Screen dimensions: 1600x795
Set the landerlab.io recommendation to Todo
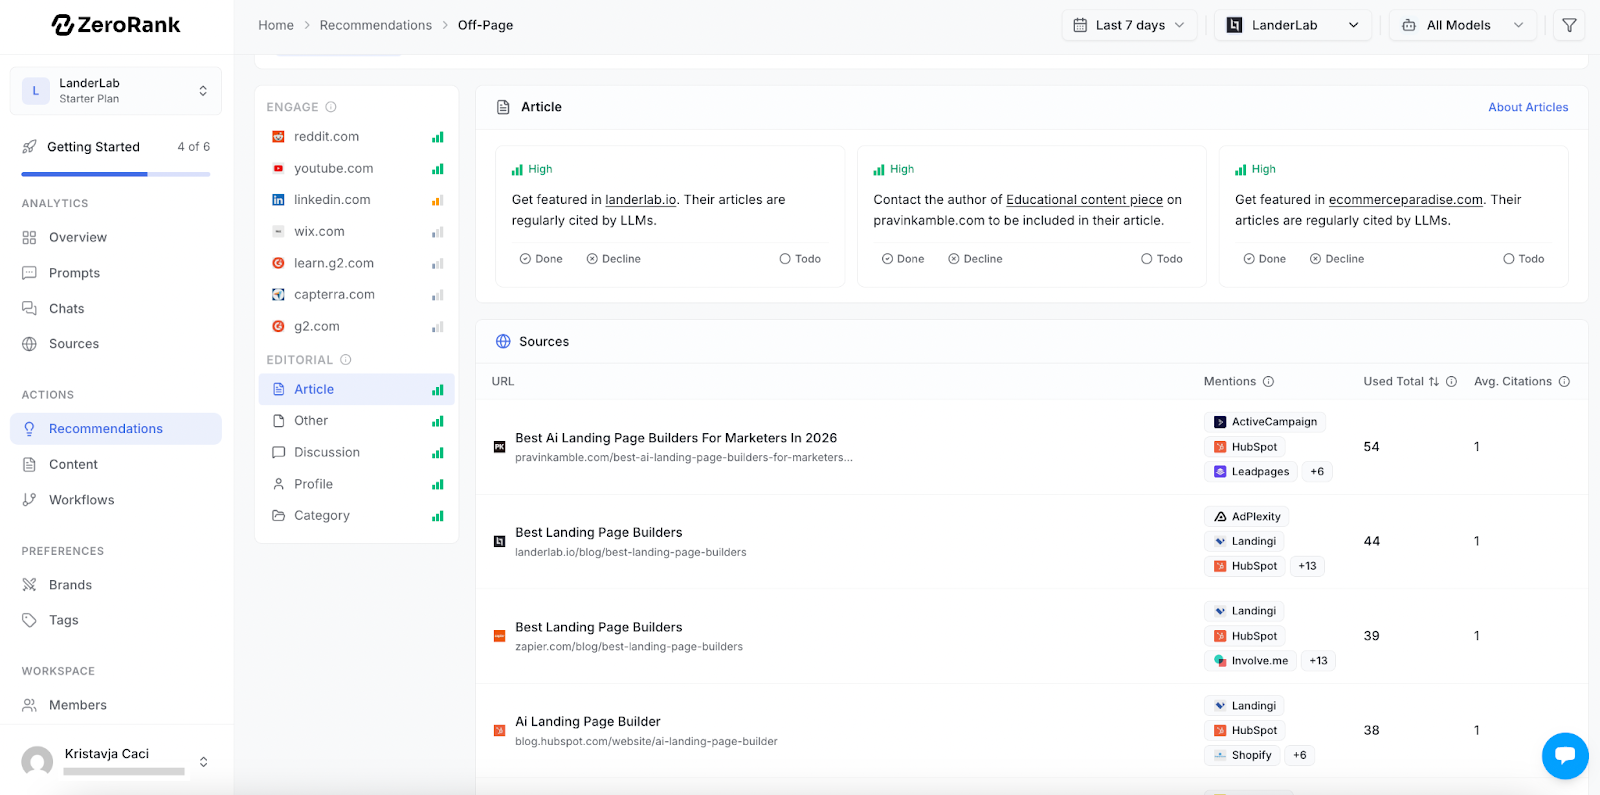click(x=800, y=259)
